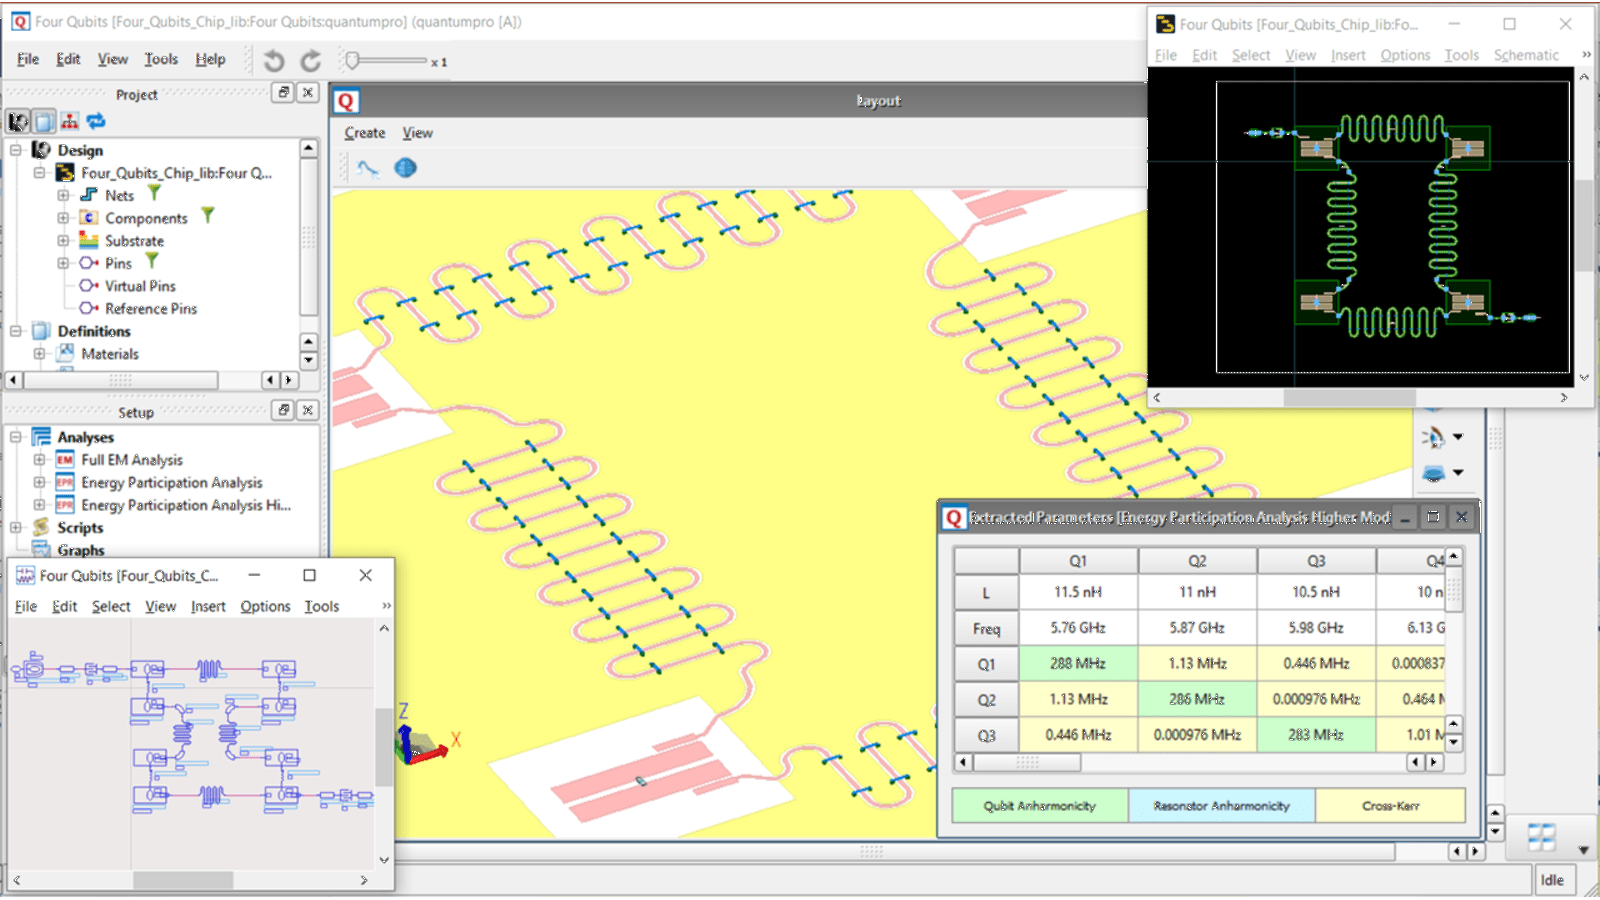Viewport: 1600px width, 900px height.
Task: Click the pink wire drawing tool in the Layout toolbar
Action: coord(366,168)
